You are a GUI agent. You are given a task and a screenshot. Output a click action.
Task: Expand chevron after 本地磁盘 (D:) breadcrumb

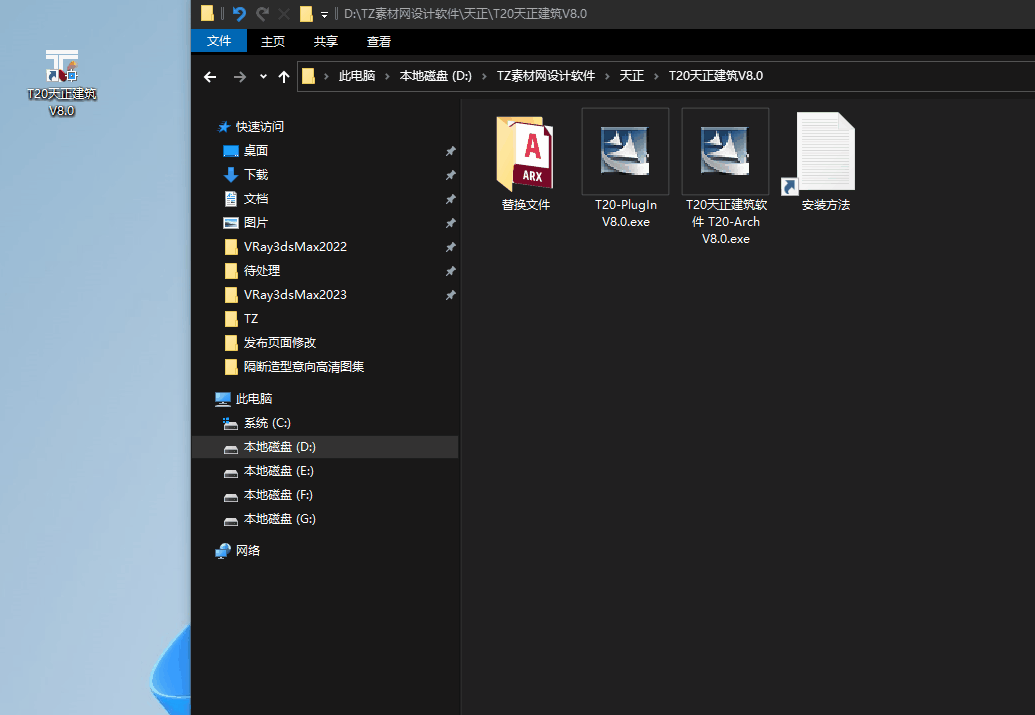tap(484, 77)
